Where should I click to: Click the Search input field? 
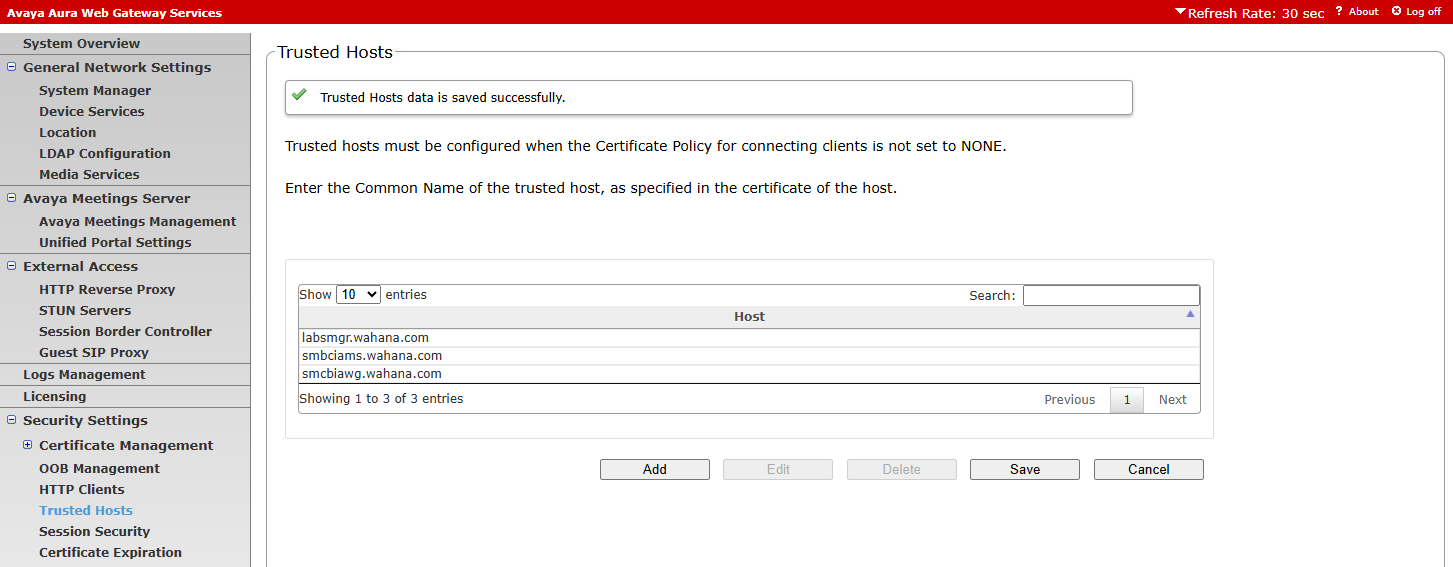coord(1110,296)
